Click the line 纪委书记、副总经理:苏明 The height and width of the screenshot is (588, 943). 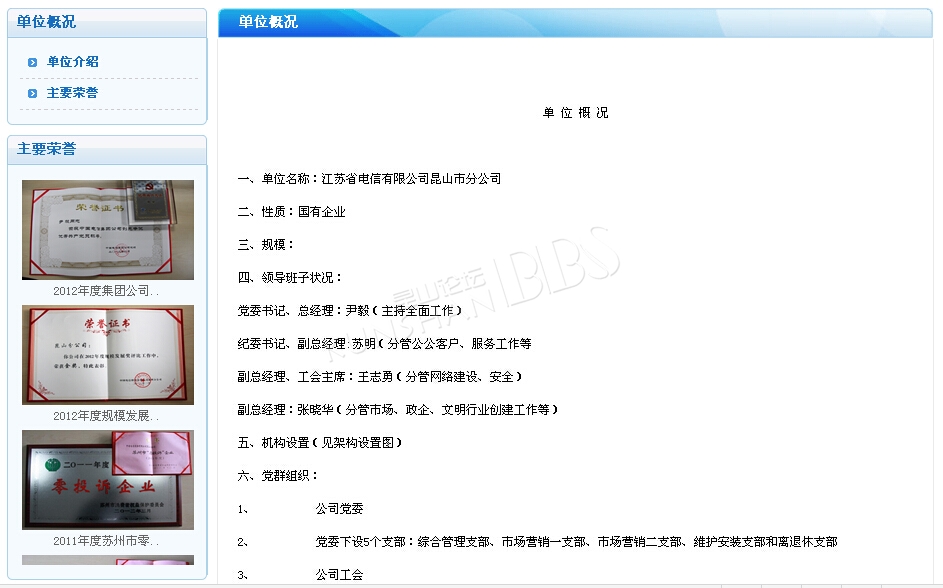(384, 344)
